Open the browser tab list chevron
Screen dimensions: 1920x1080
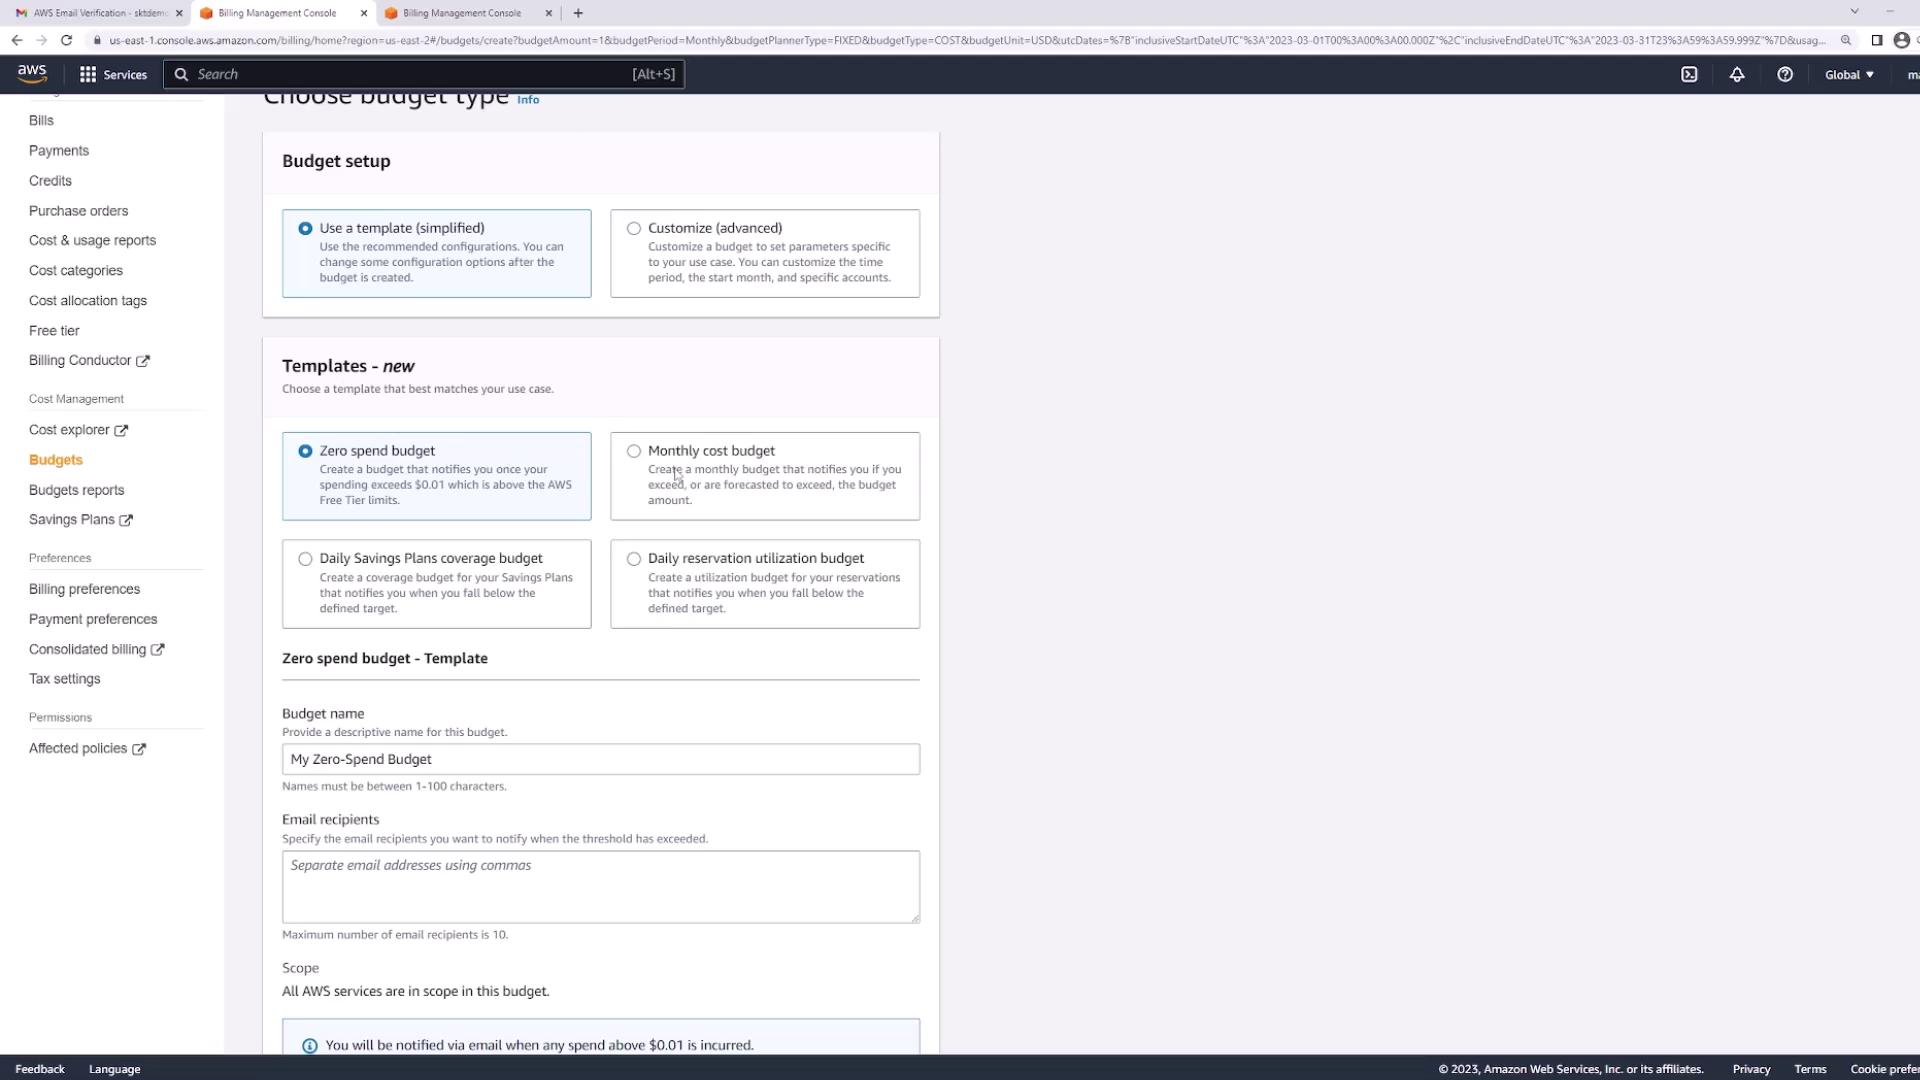1854,12
